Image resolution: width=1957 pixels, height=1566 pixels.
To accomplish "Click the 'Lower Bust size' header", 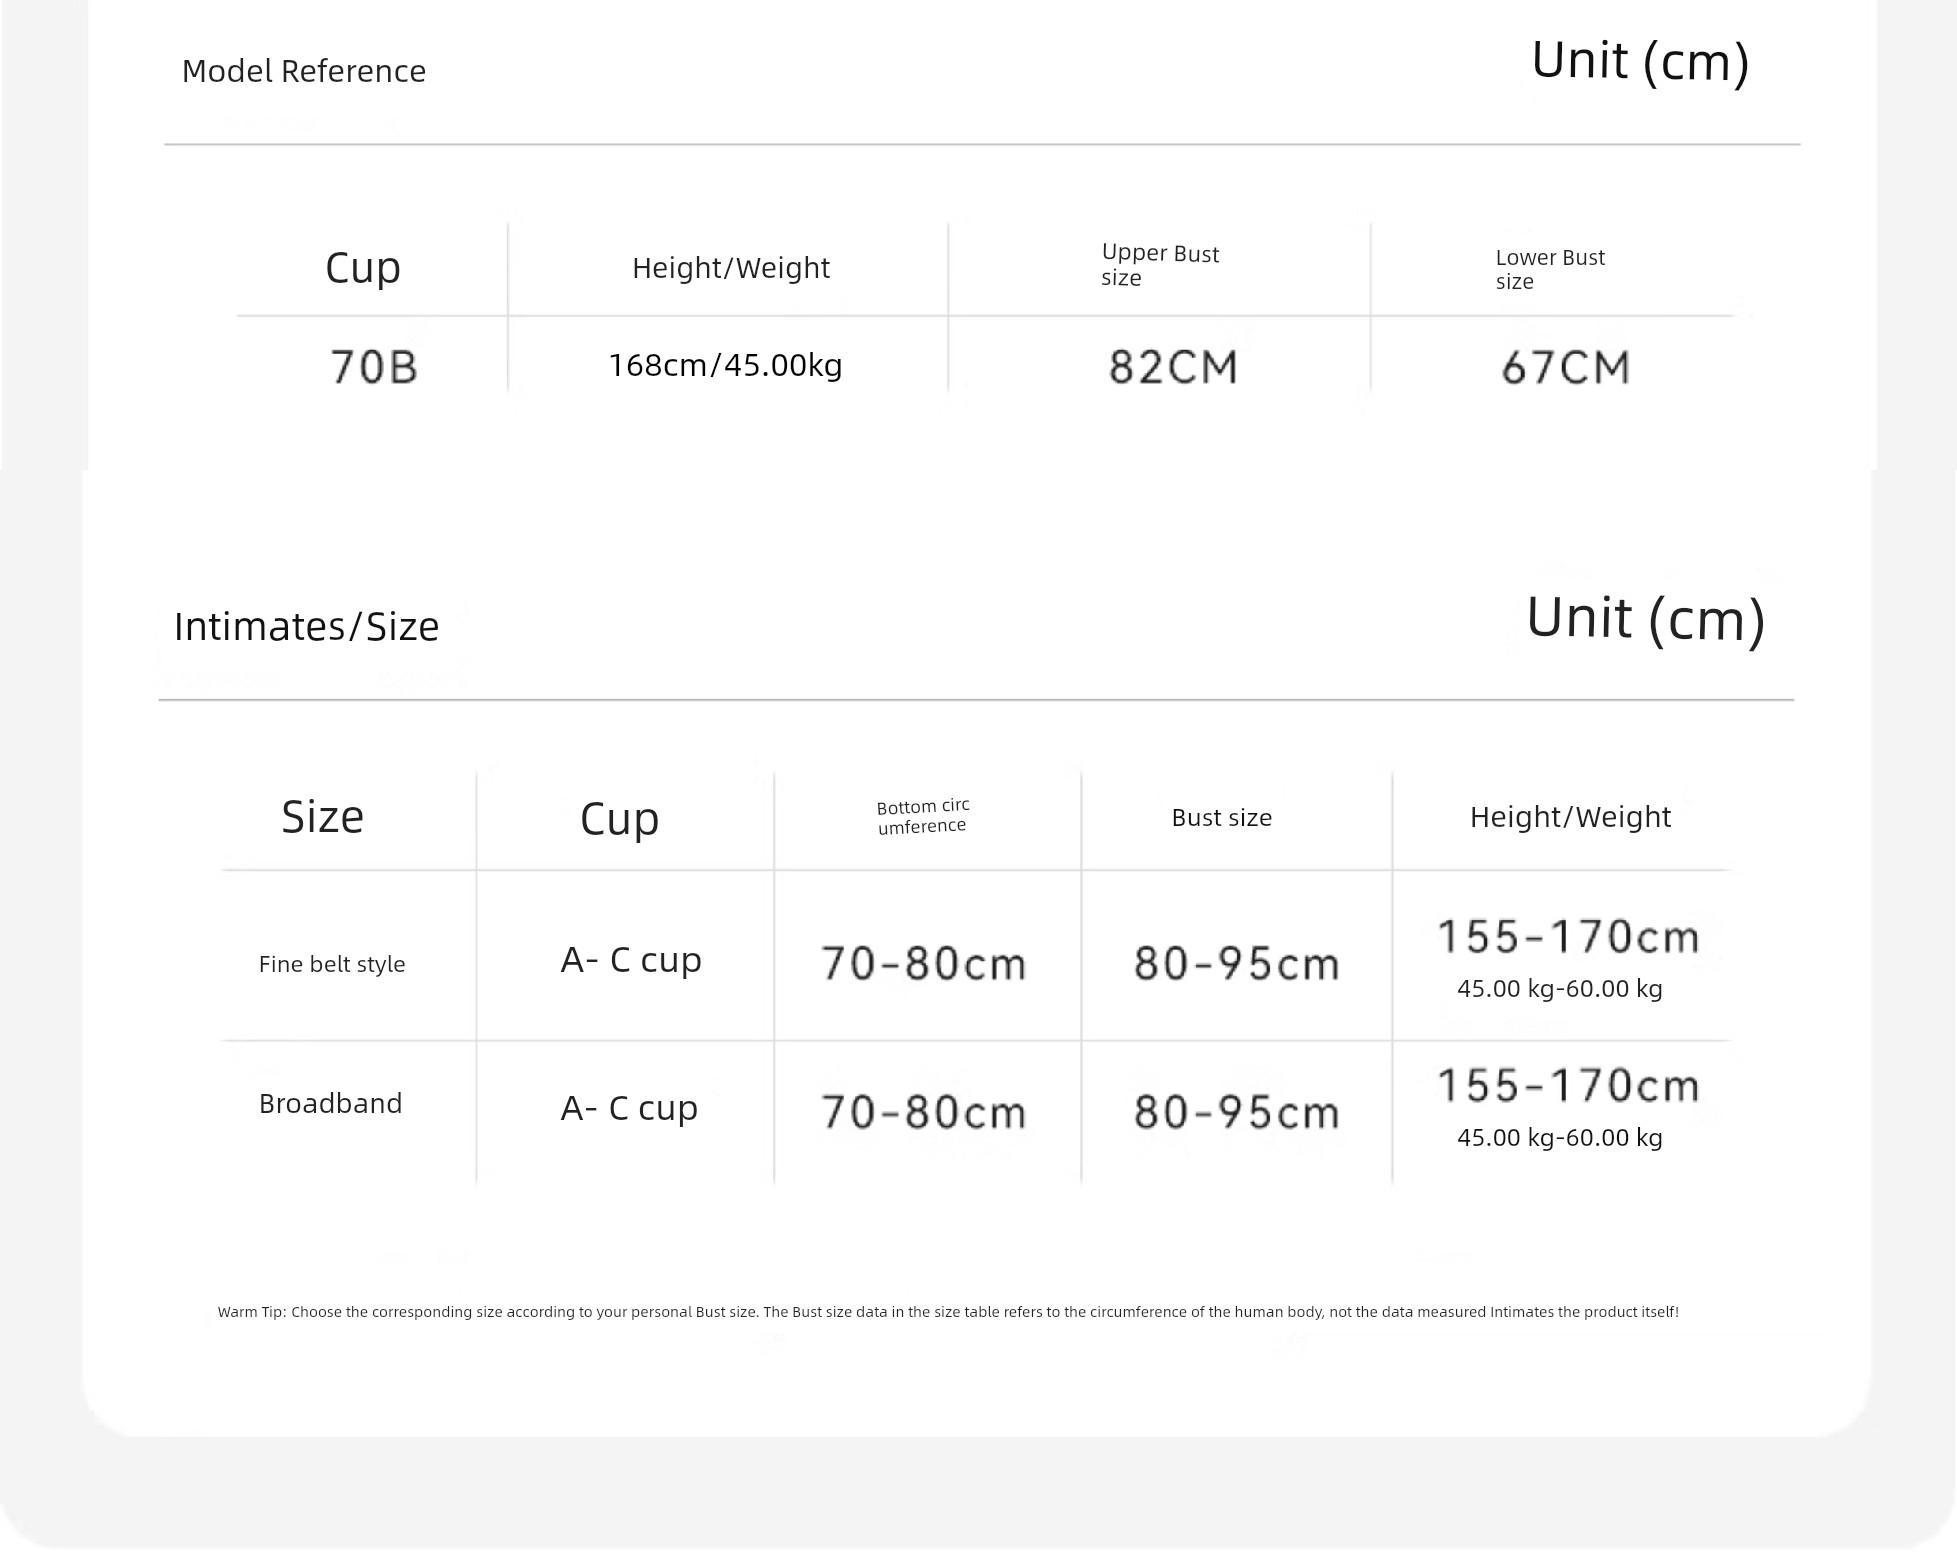I will tap(1550, 269).
